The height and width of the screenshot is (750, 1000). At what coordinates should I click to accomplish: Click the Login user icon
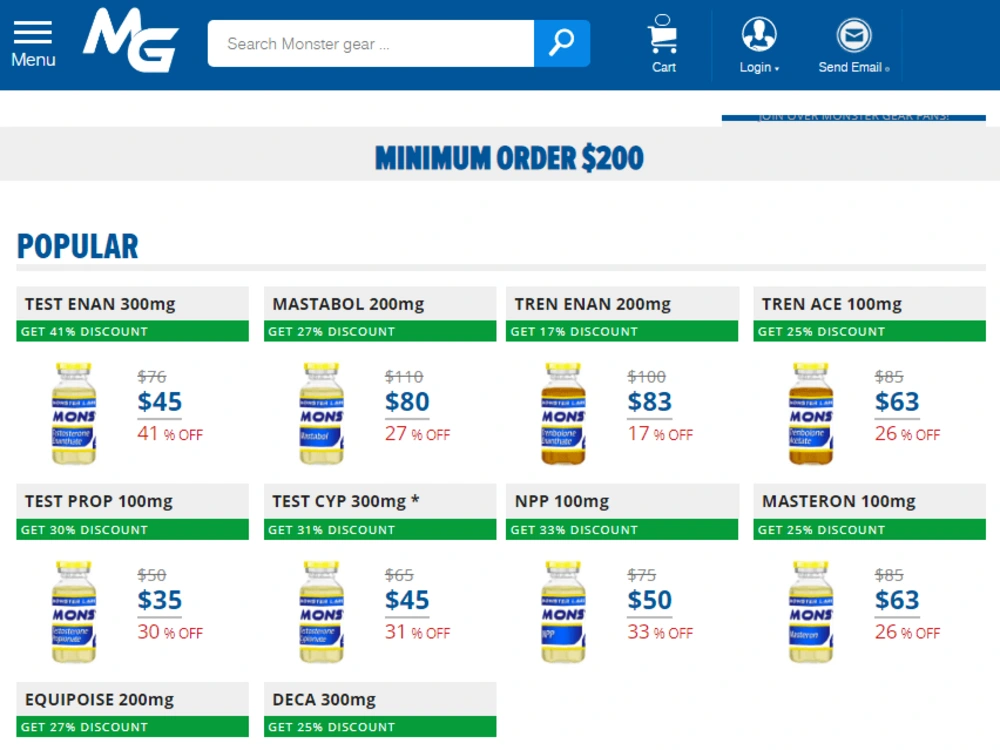coord(759,34)
